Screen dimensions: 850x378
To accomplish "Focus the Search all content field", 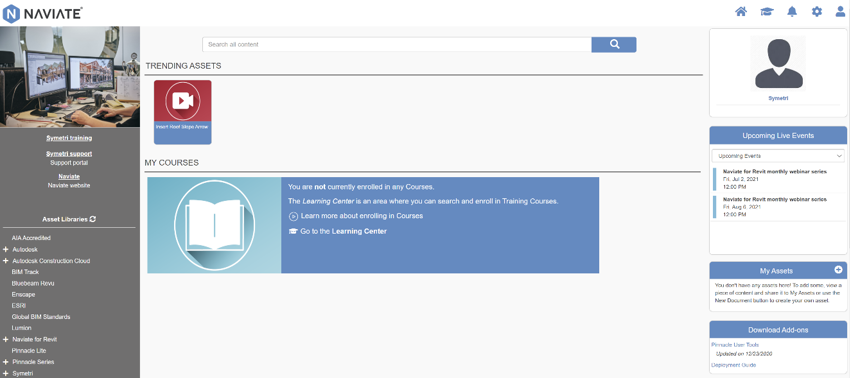I will [x=397, y=44].
